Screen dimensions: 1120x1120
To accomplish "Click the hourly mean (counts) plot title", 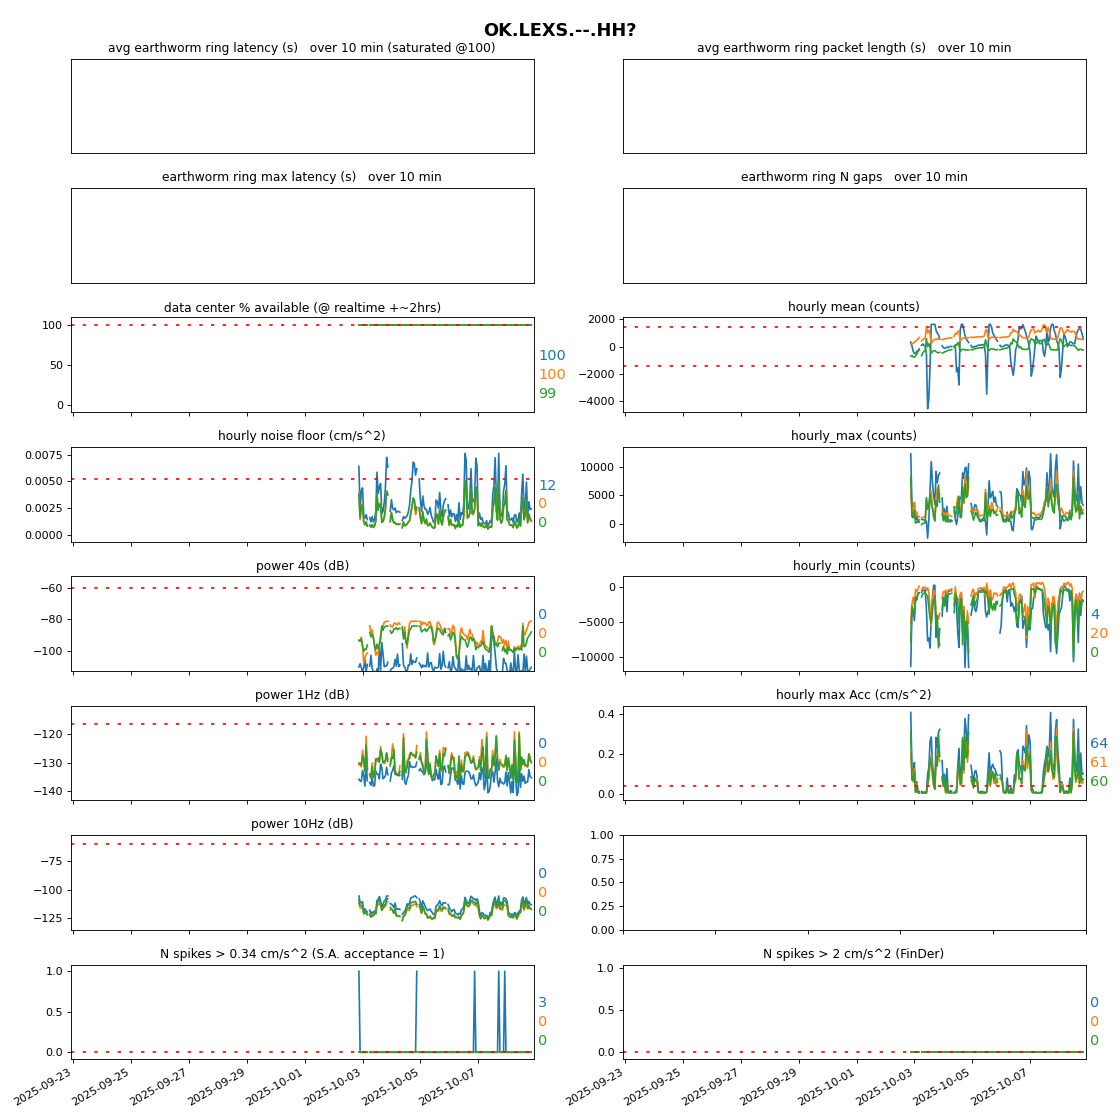I will click(x=853, y=307).
